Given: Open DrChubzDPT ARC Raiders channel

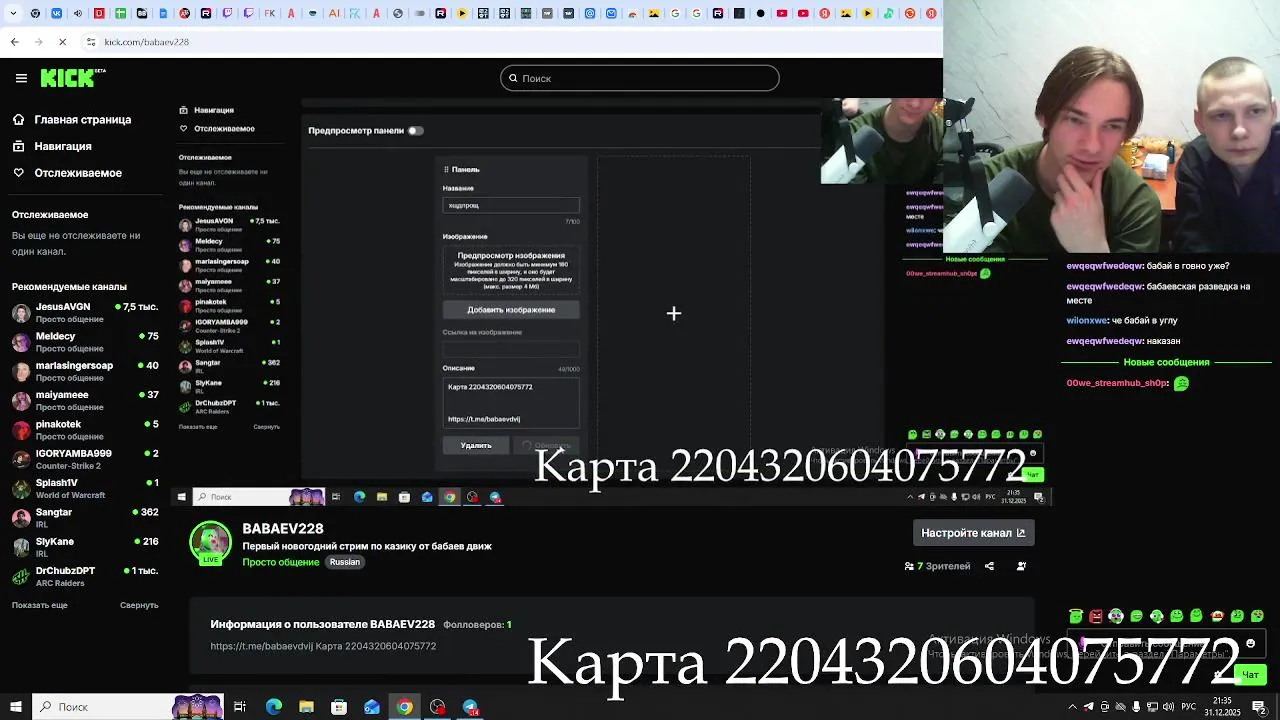Looking at the screenshot, I should [85, 576].
